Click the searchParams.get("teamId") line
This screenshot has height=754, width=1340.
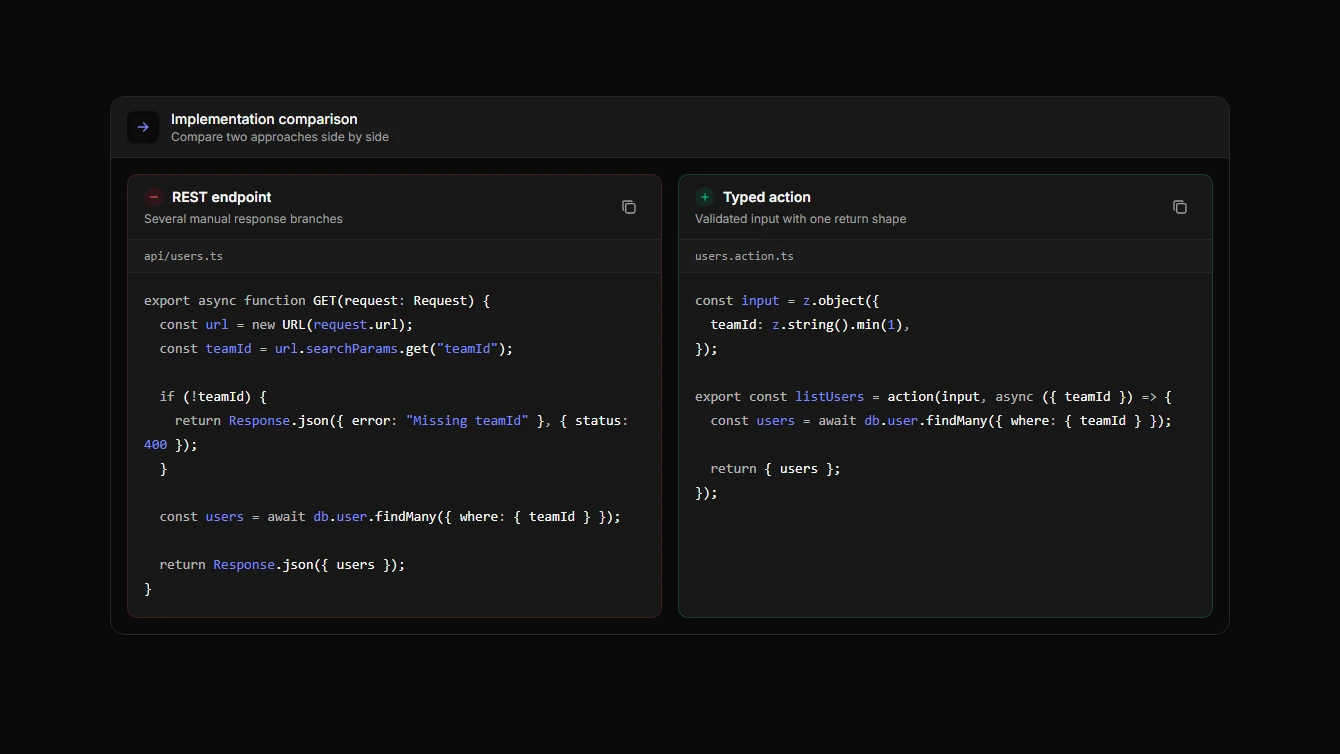[336, 349]
